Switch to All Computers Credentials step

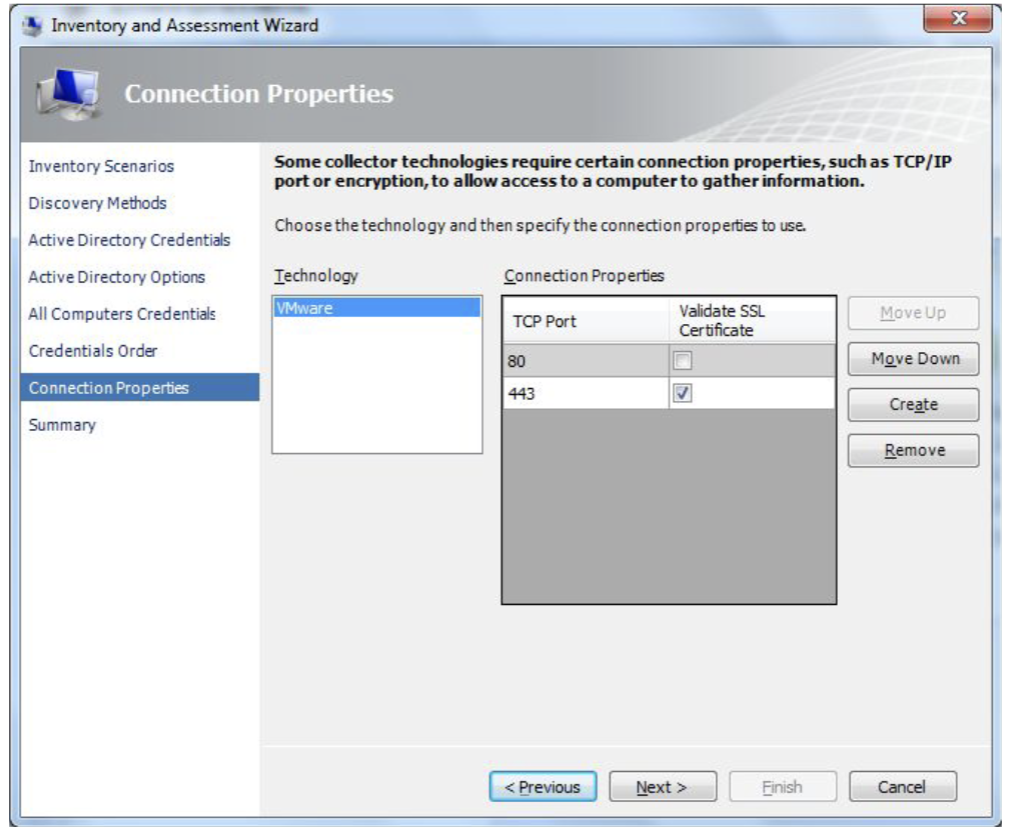[x=122, y=314]
